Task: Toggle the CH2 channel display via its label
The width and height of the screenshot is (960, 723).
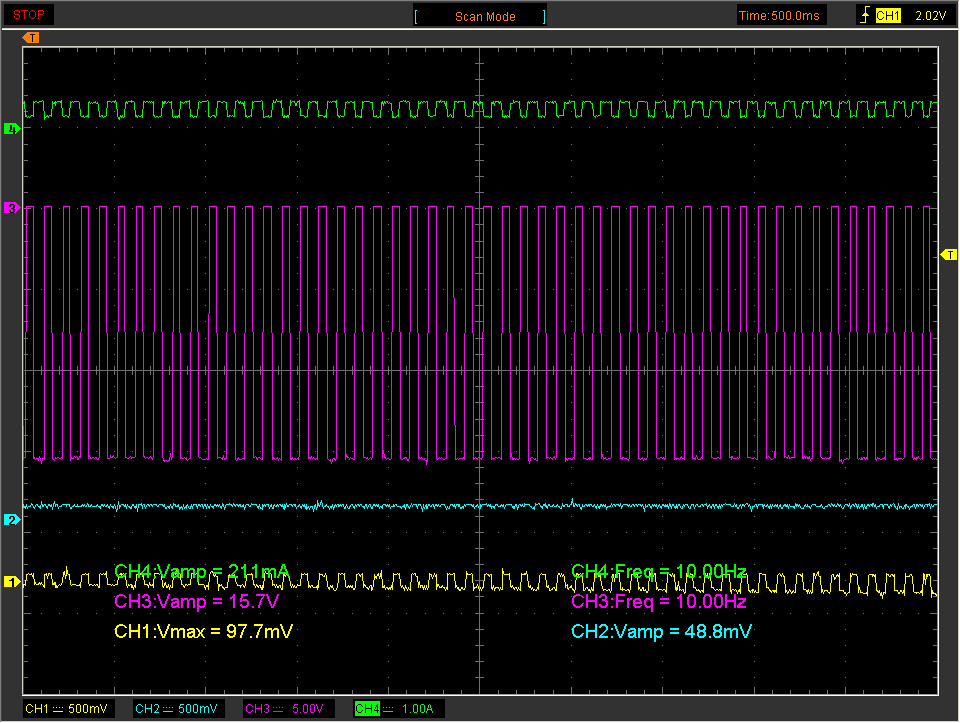Action: (x=145, y=708)
